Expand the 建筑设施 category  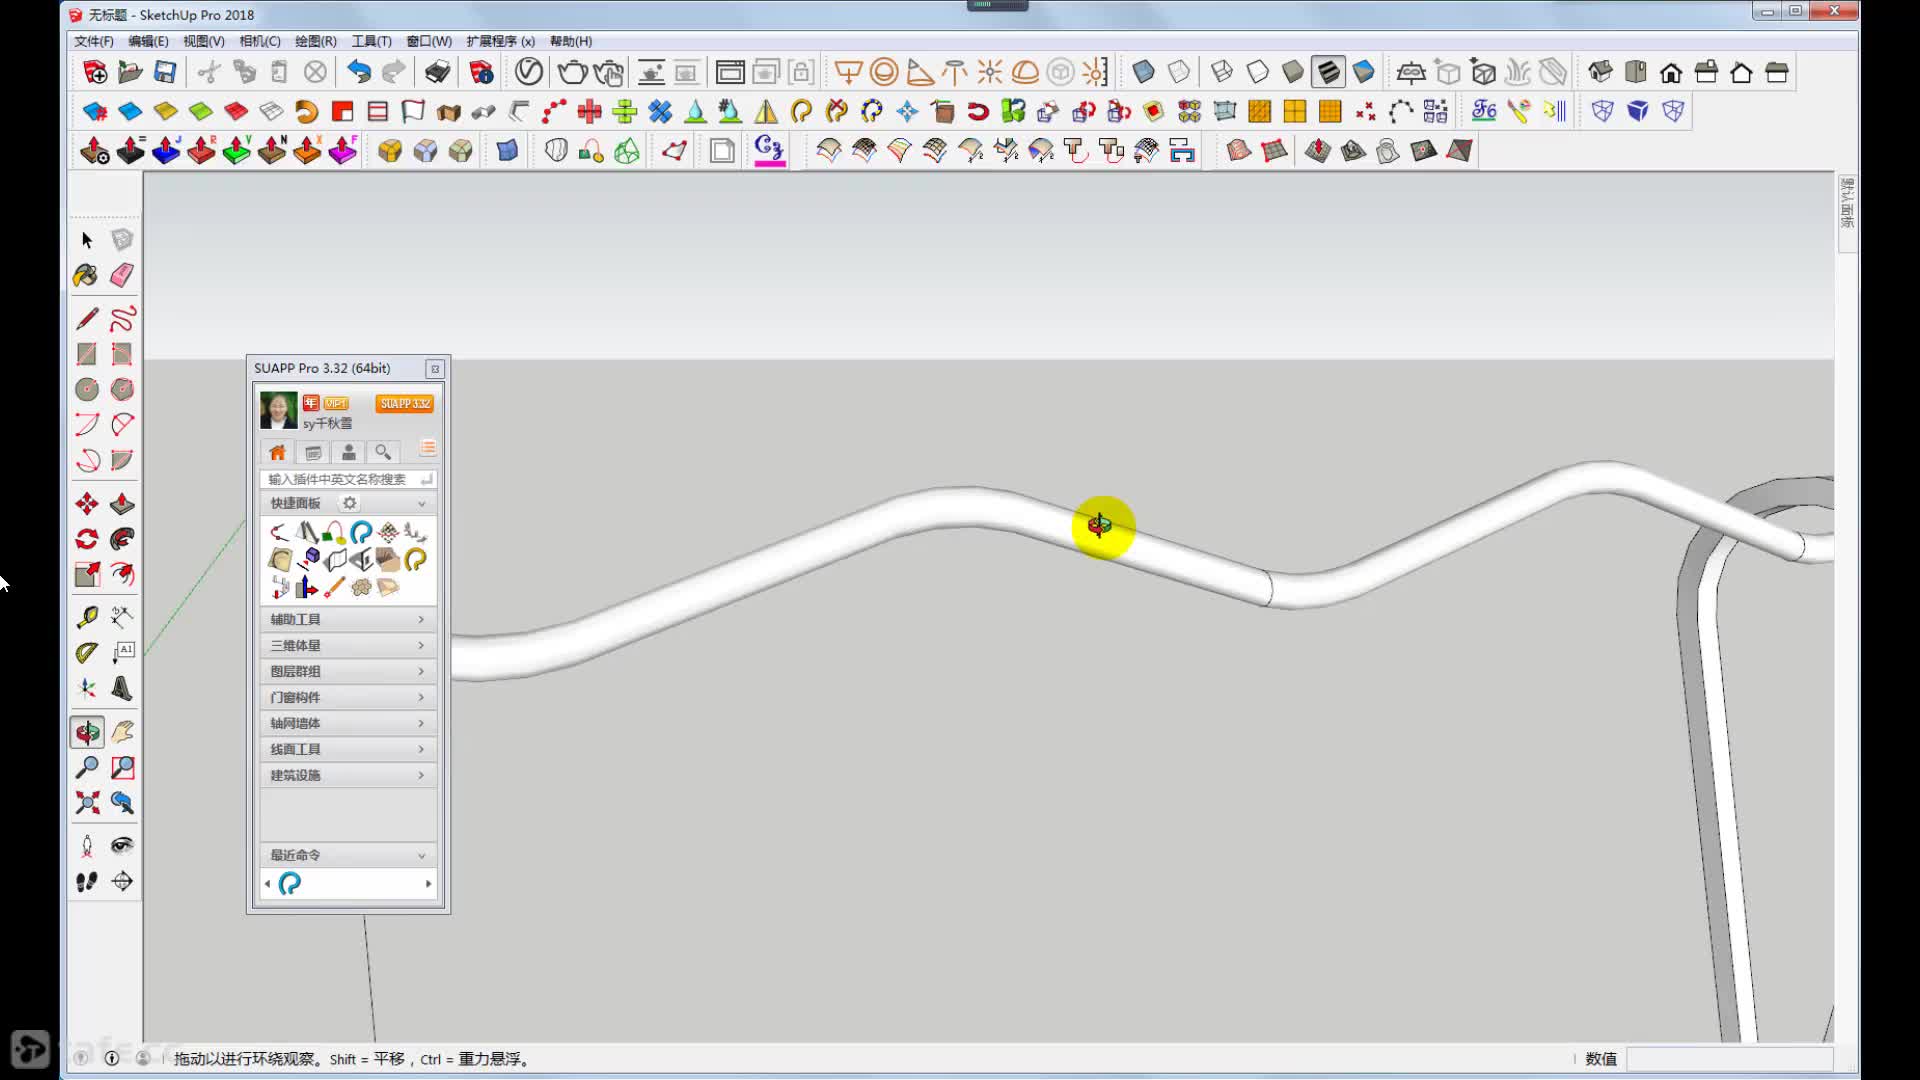(348, 776)
